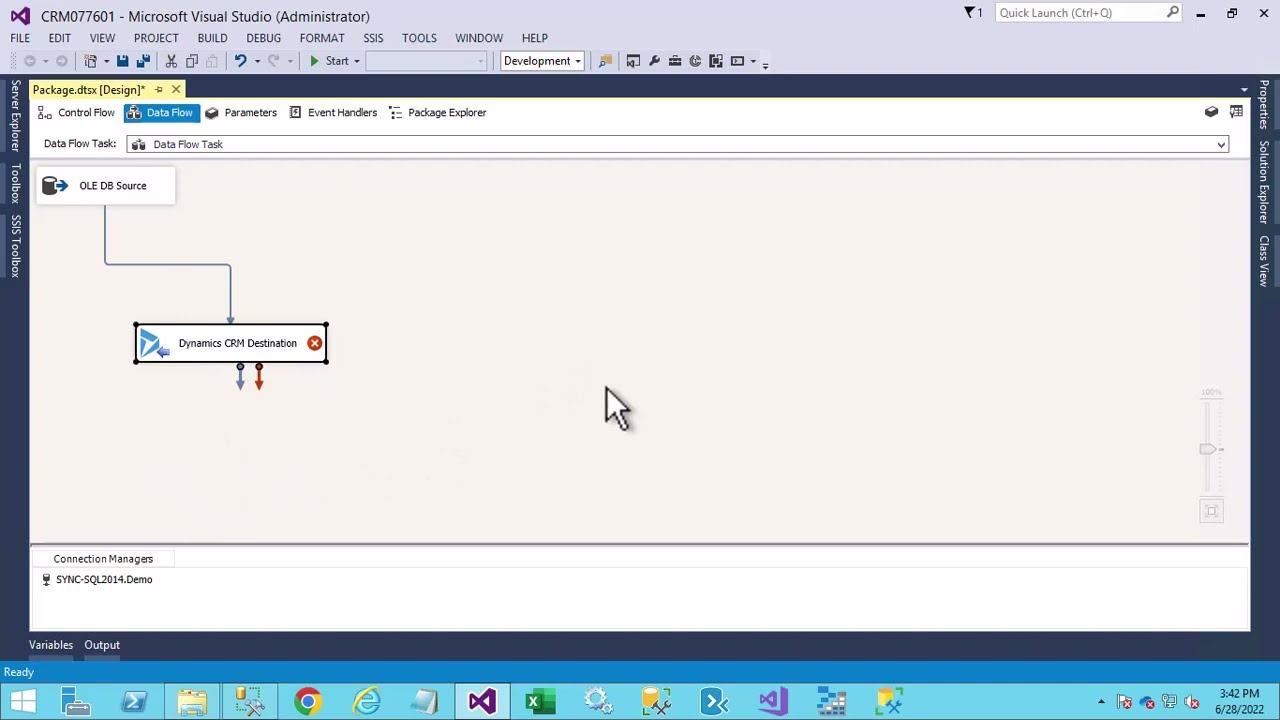Click the OLE DB Source component
The height and width of the screenshot is (720, 1280).
tap(105, 186)
